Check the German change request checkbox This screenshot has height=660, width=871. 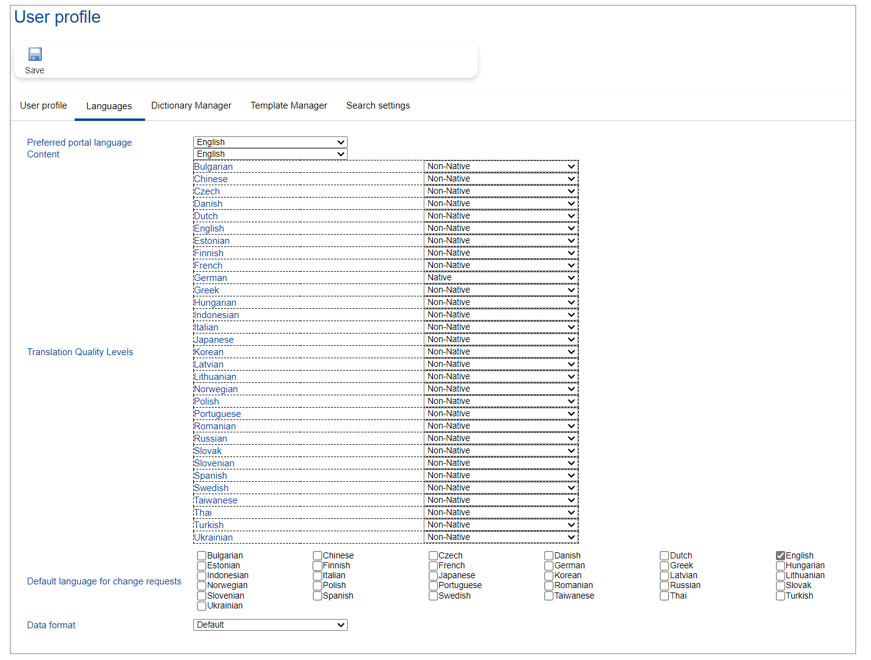pos(549,566)
